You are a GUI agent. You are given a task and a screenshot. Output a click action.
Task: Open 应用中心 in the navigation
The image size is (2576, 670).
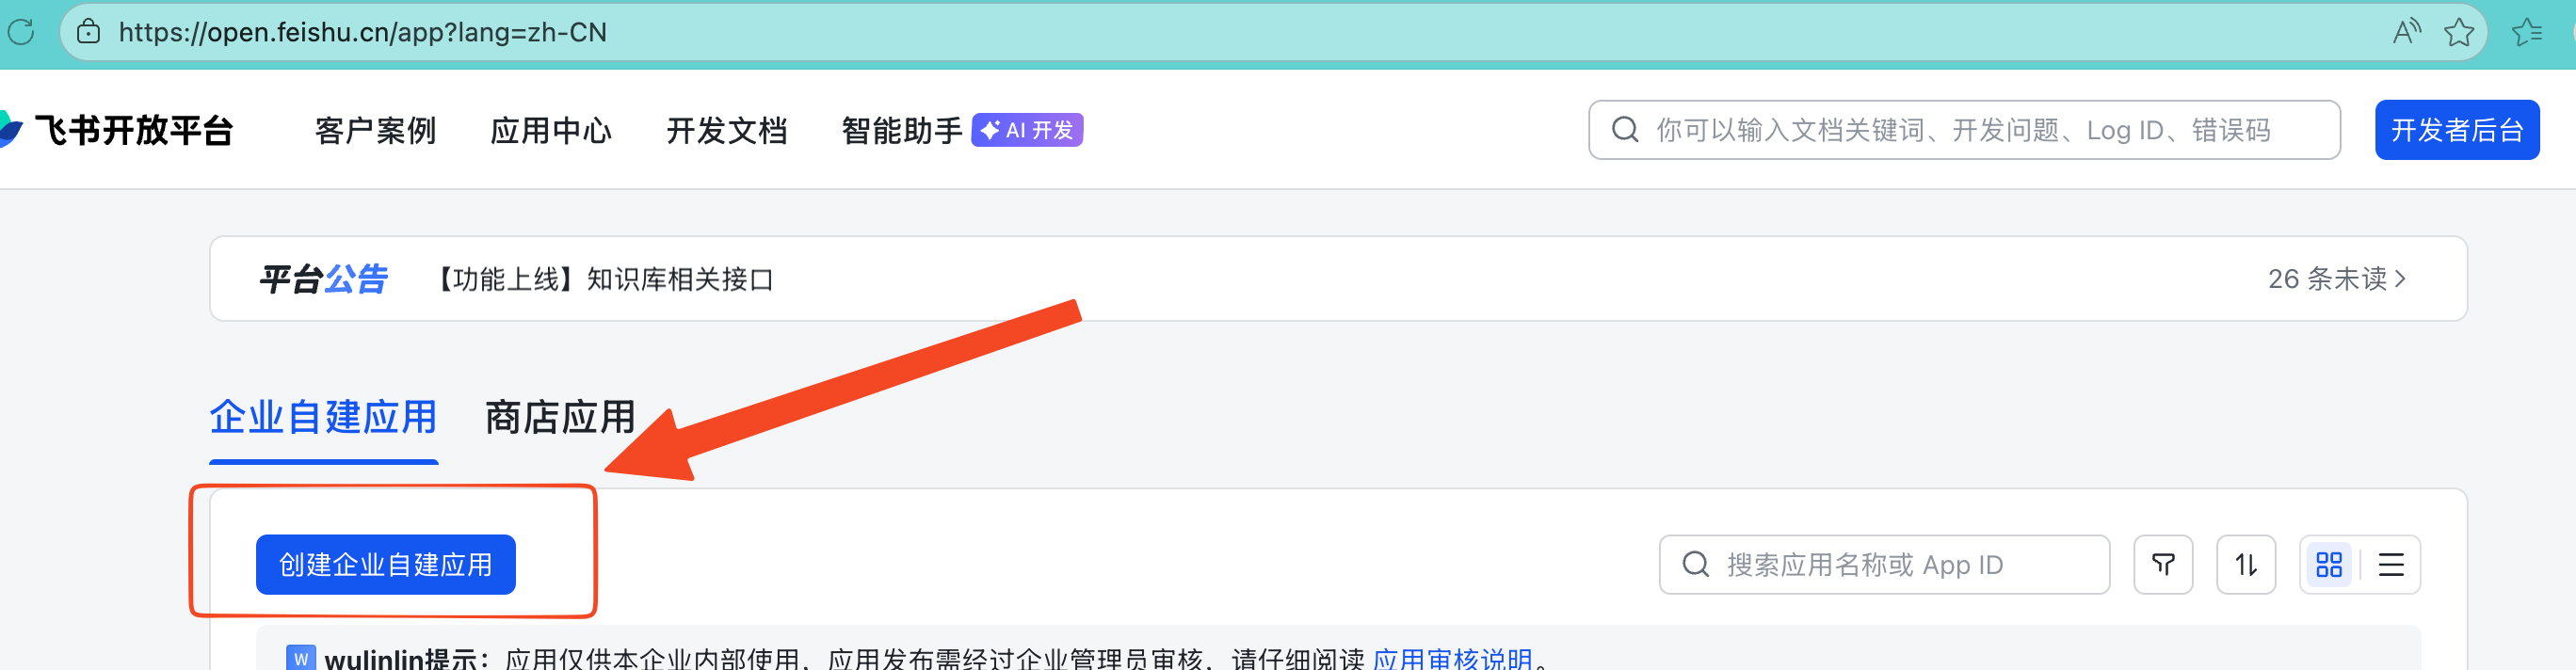coord(551,130)
